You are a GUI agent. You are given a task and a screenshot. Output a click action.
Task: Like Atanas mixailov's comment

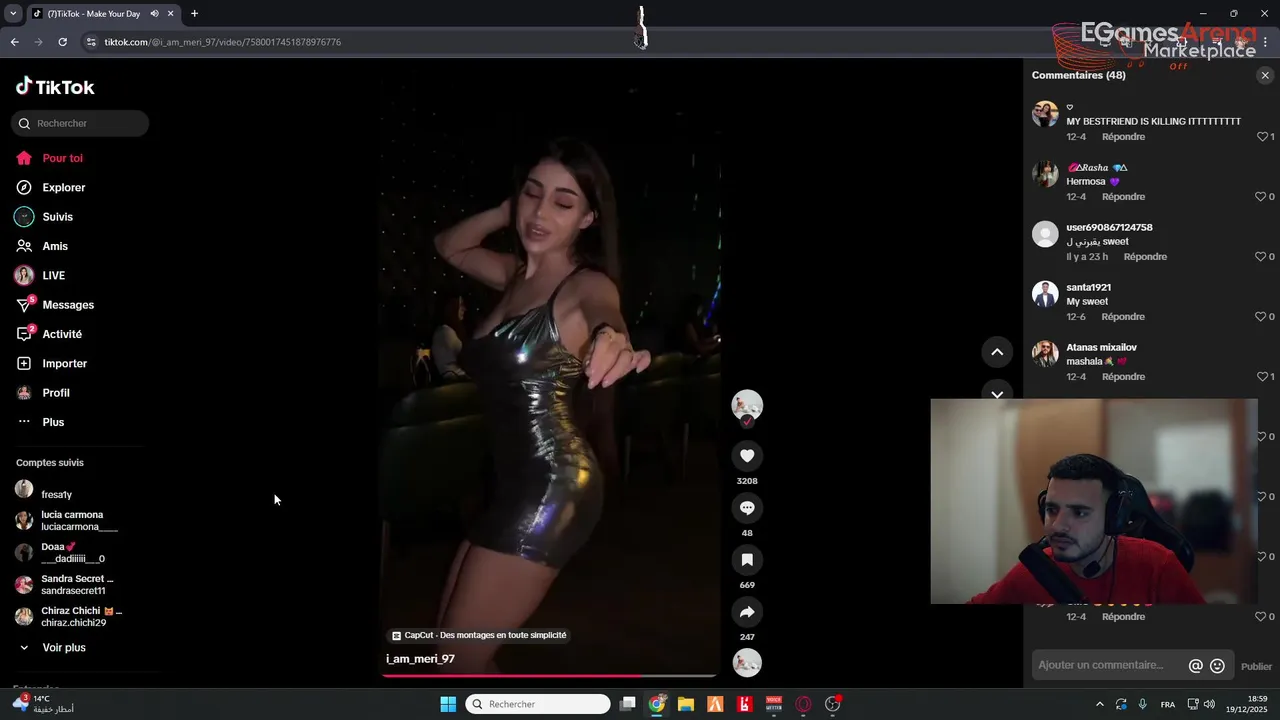1262,377
